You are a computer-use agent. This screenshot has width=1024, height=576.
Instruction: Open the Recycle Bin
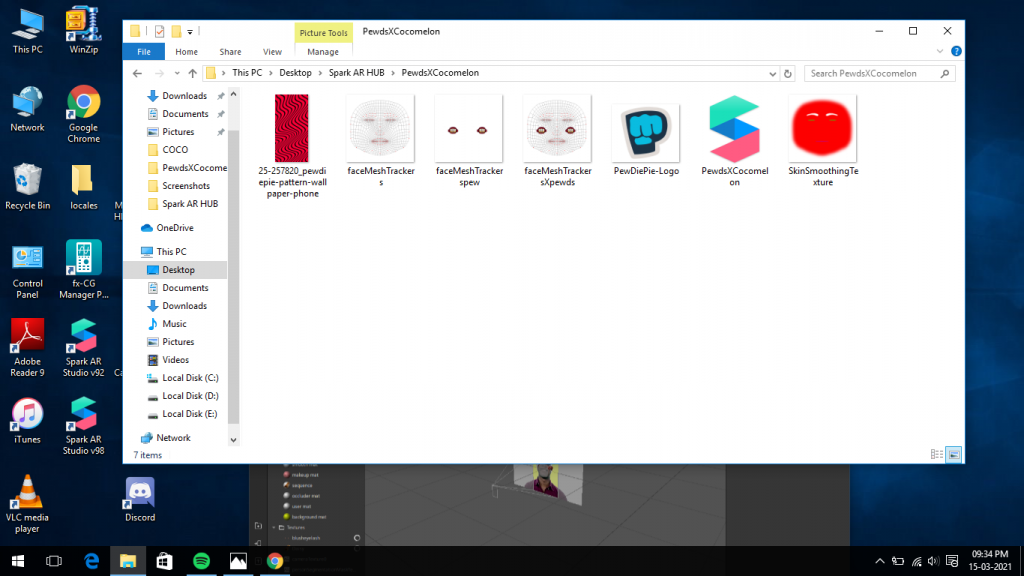[27, 187]
